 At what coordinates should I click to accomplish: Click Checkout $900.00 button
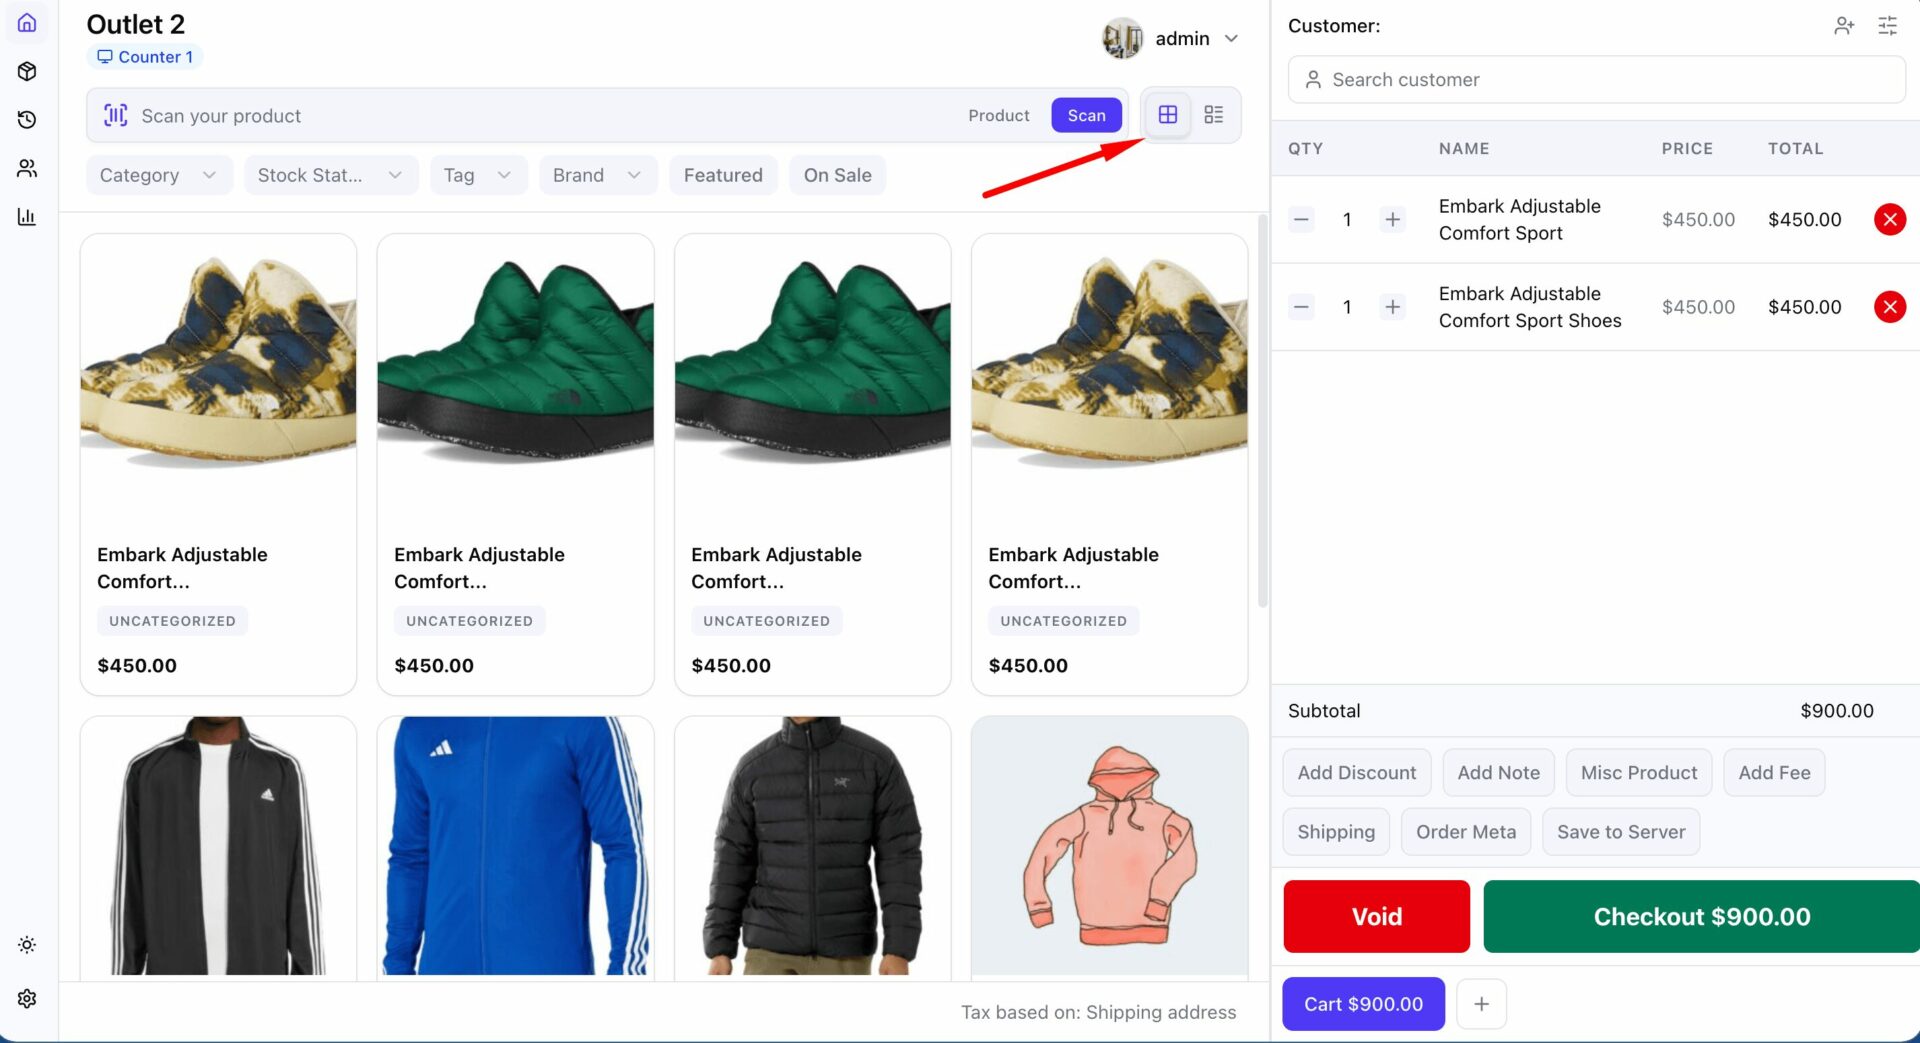click(x=1702, y=916)
